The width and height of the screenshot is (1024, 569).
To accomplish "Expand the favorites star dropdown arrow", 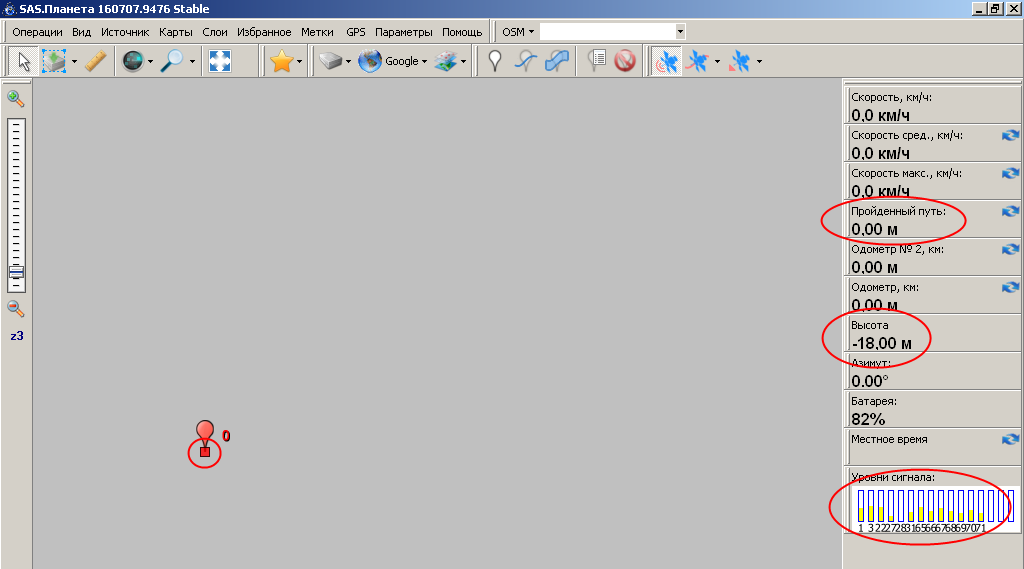I will 299,62.
